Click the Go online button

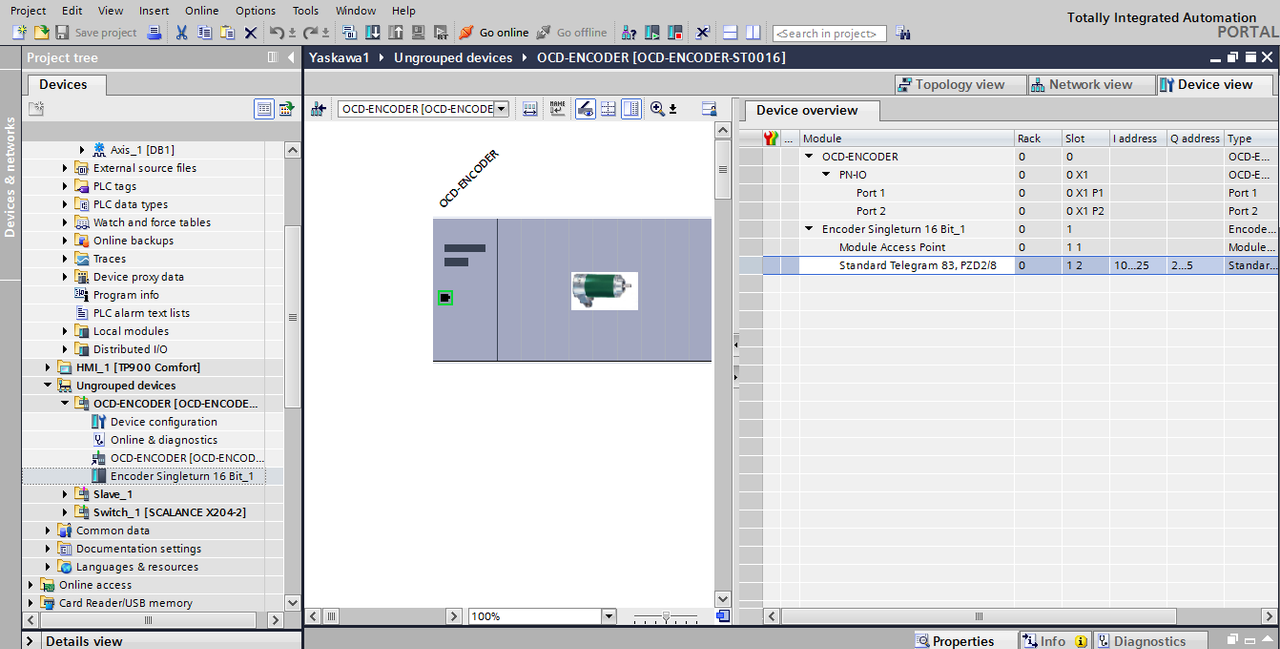point(493,33)
